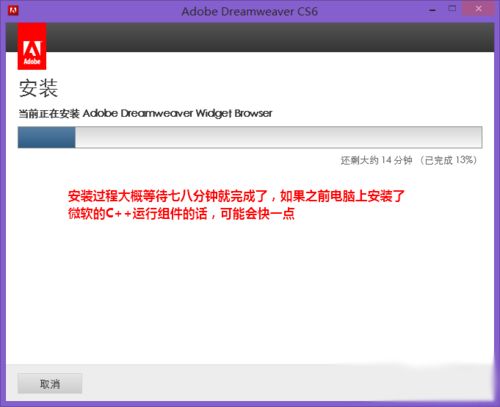The height and width of the screenshot is (407, 500).
Task: Maximize the installer window
Action: click(x=452, y=9)
